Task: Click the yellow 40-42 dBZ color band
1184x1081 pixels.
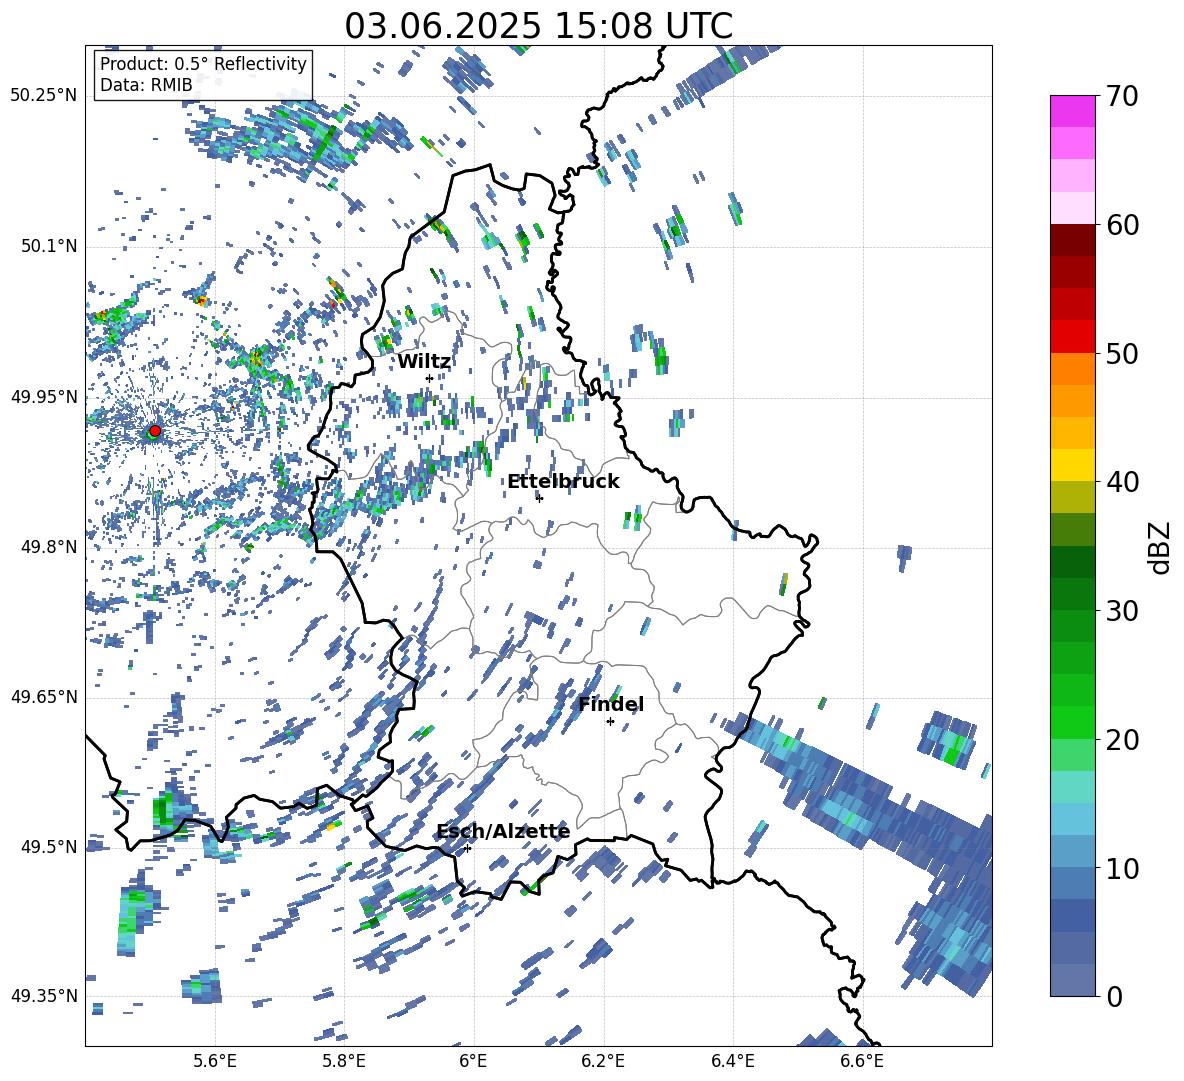Action: pos(1072,465)
